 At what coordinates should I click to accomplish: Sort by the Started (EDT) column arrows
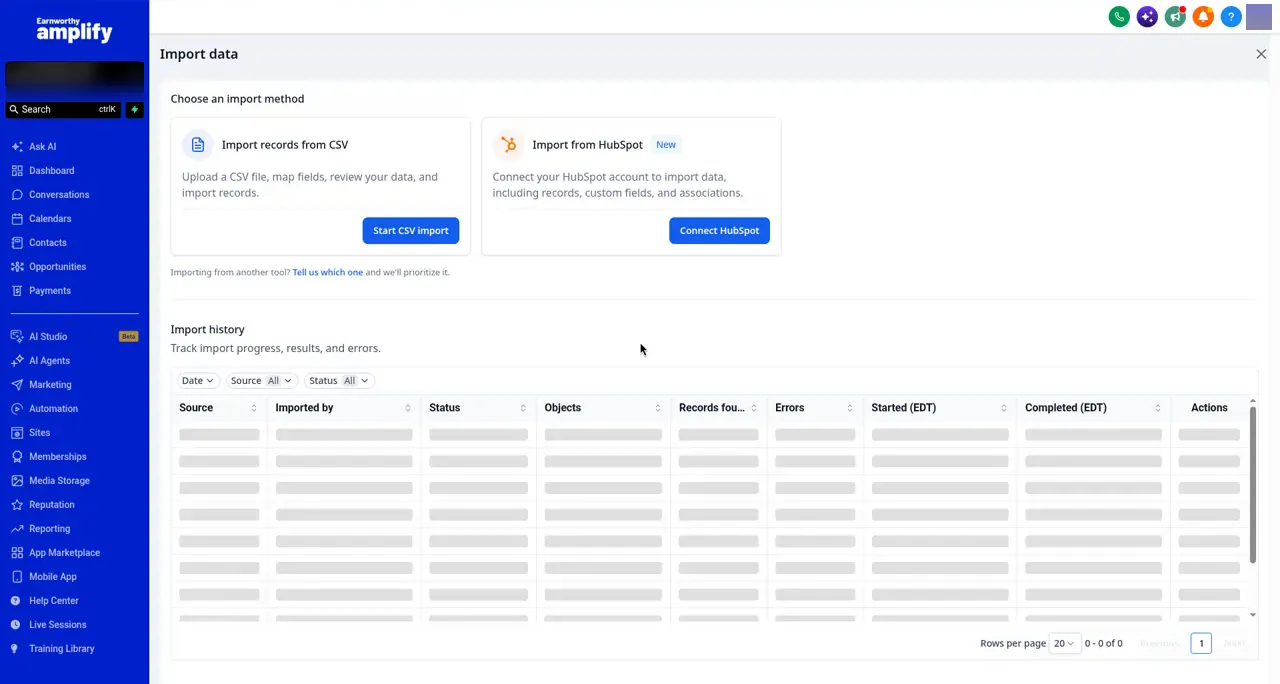(x=1003, y=408)
